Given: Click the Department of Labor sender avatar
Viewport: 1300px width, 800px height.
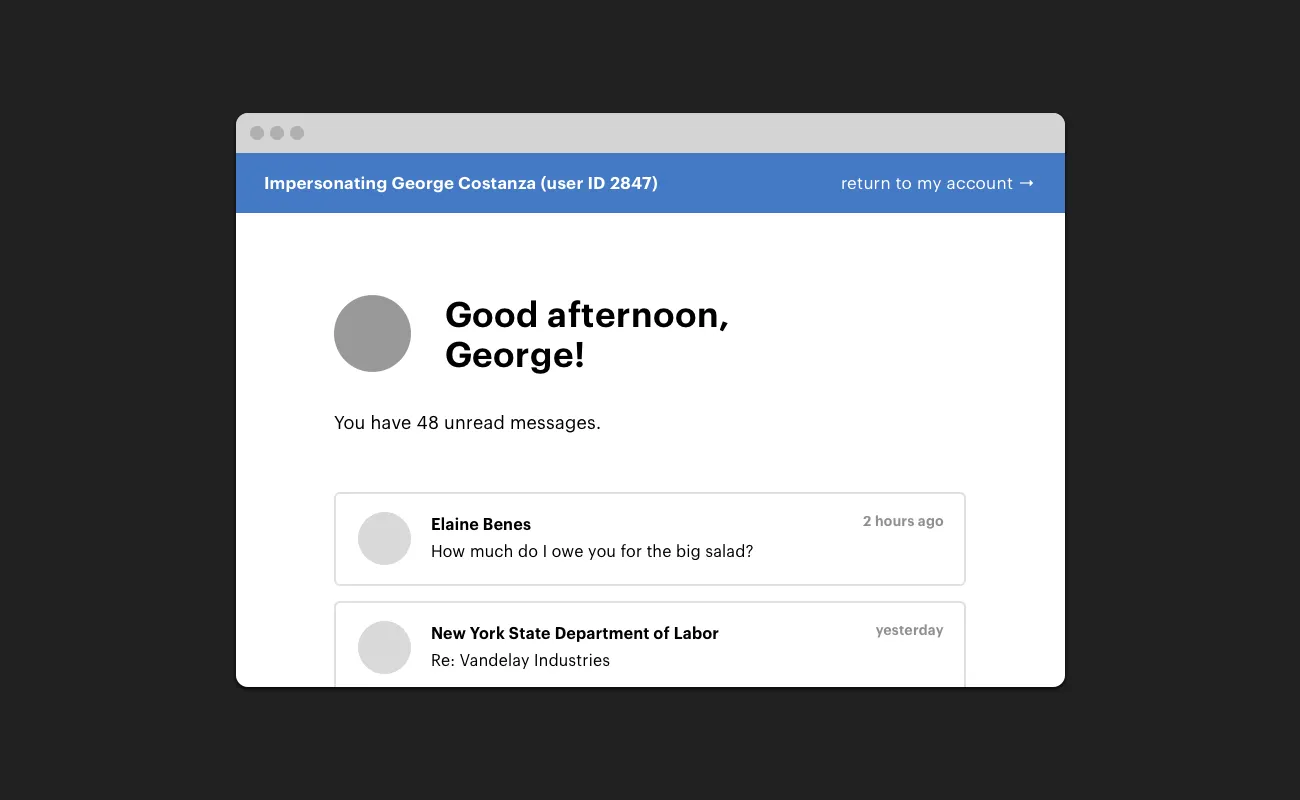Looking at the screenshot, I should point(384,647).
